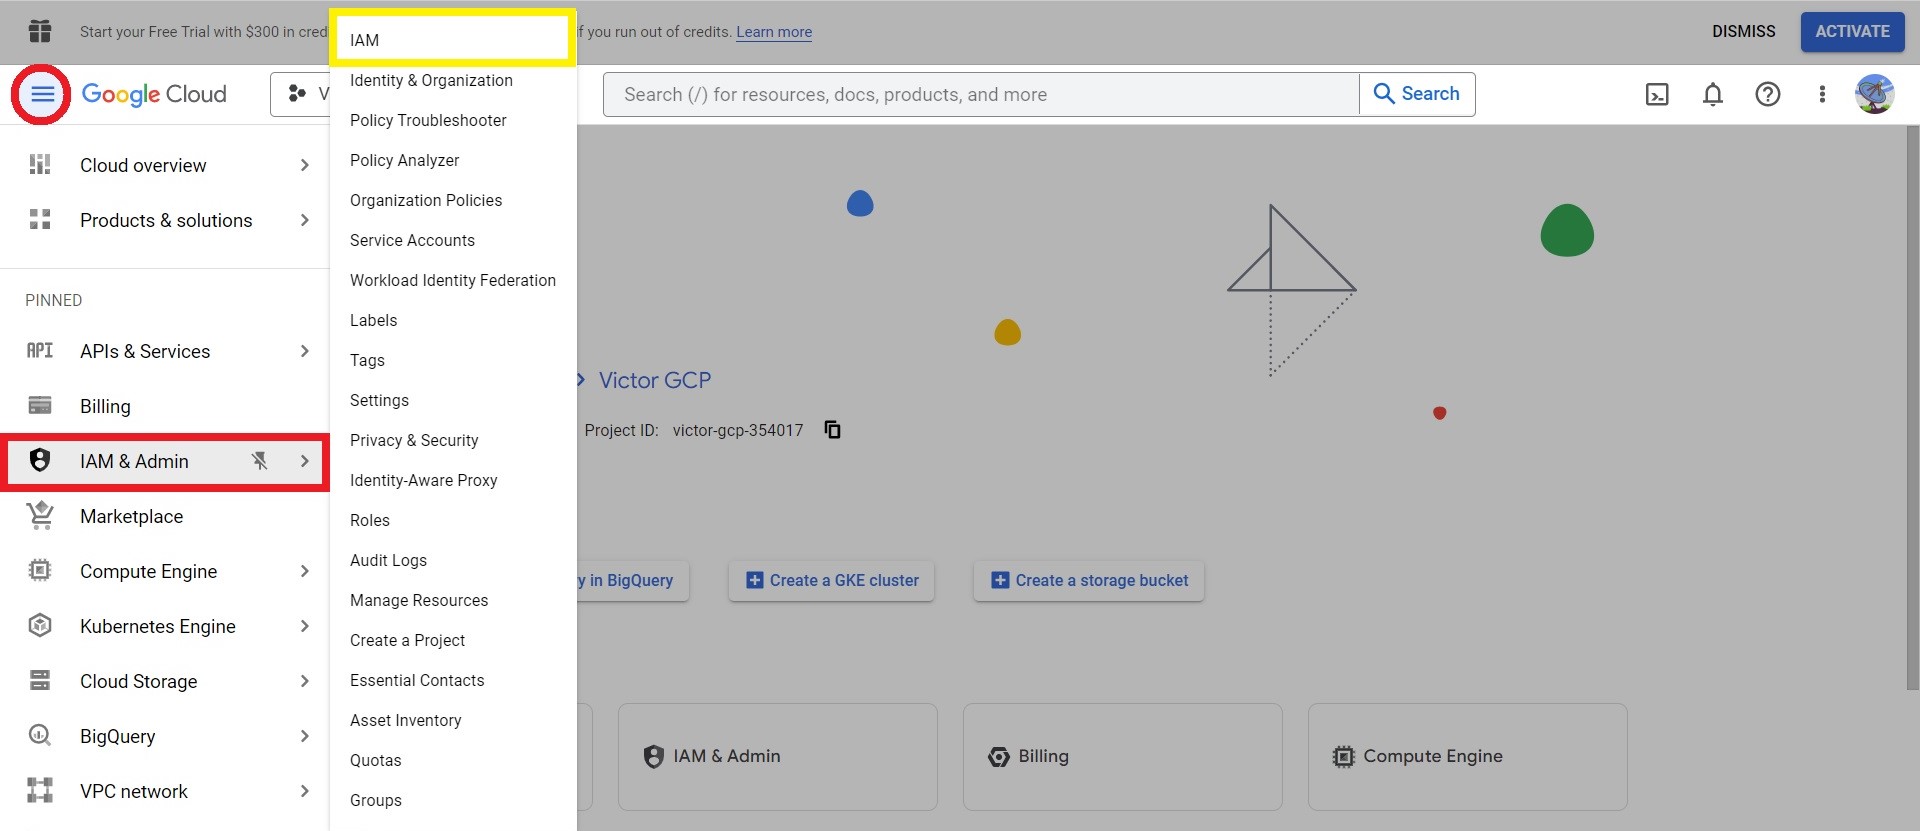Open the project selector dropdown
This screenshot has width=1920, height=831.
pos(301,94)
